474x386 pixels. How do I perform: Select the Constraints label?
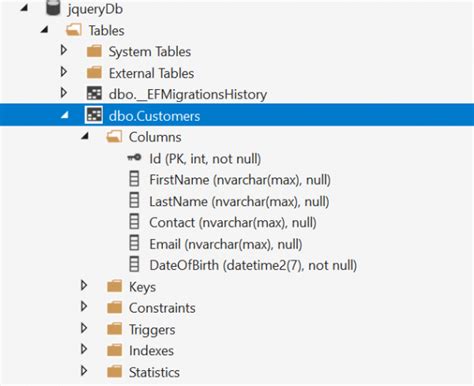pyautogui.click(x=162, y=308)
